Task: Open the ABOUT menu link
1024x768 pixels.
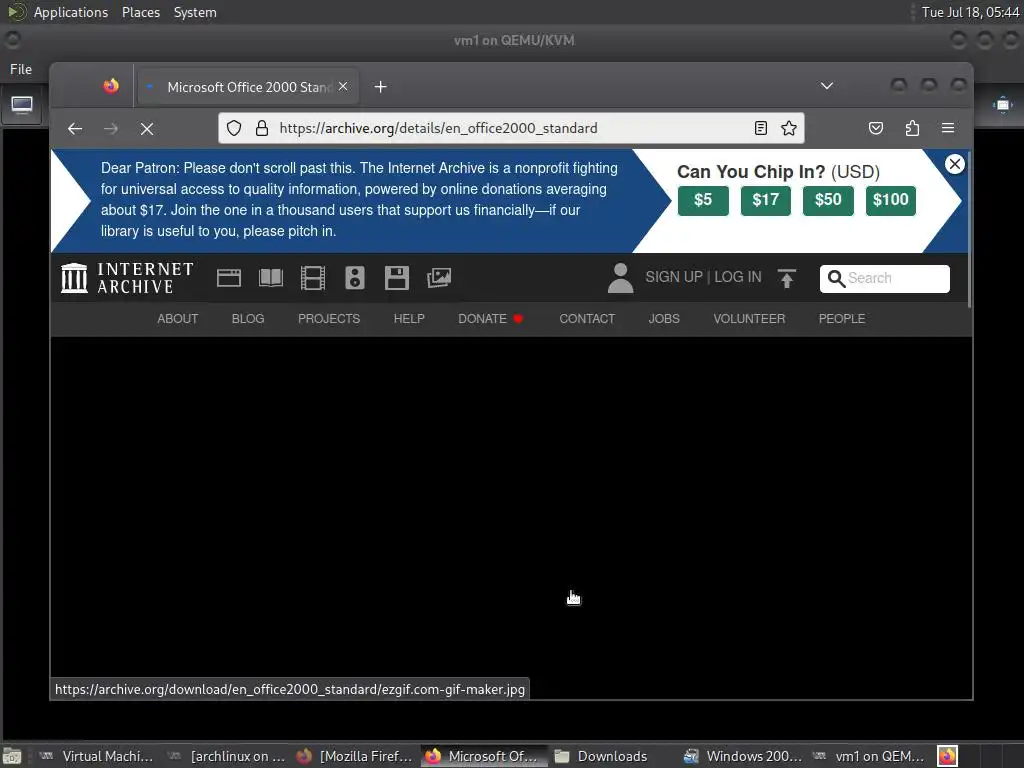Action: coord(178,319)
